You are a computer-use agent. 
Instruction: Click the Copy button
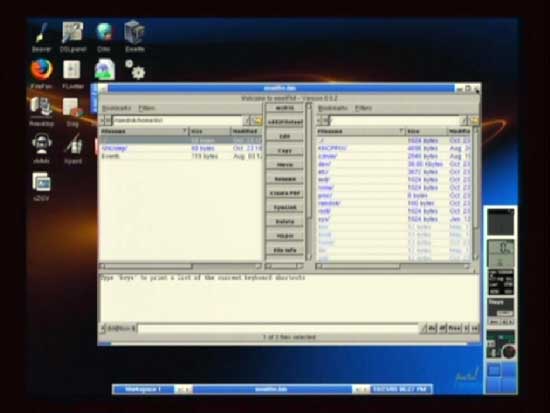[285, 151]
